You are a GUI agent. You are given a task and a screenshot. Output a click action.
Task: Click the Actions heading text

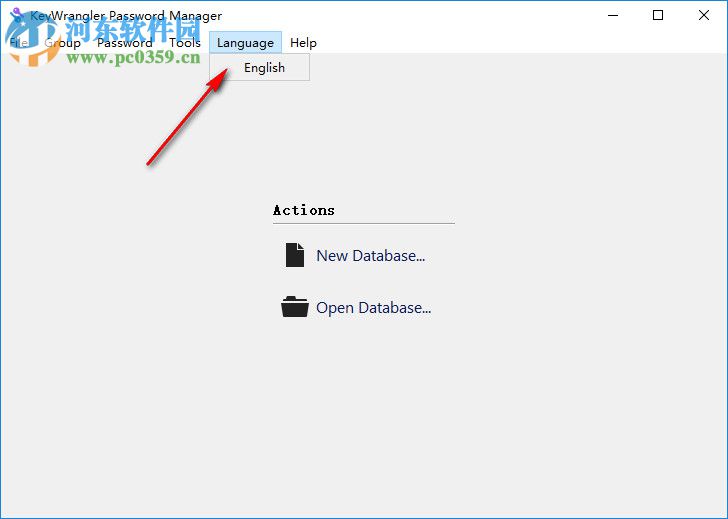click(304, 210)
